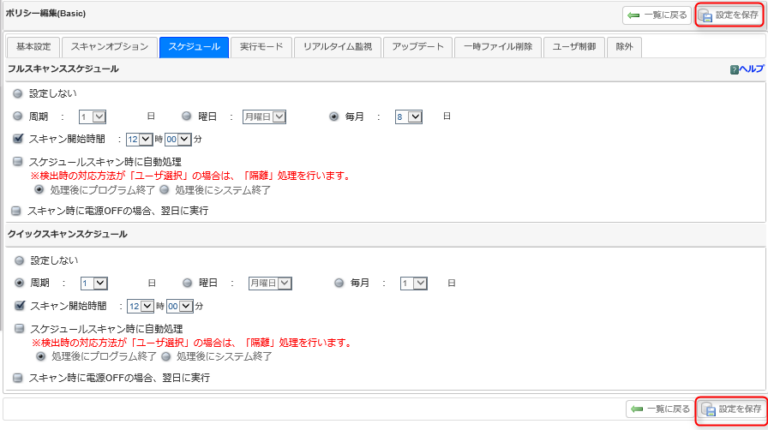Click the クイックスキャンスケジュール section heading
Screen dimensions: 768x430
click(68, 235)
